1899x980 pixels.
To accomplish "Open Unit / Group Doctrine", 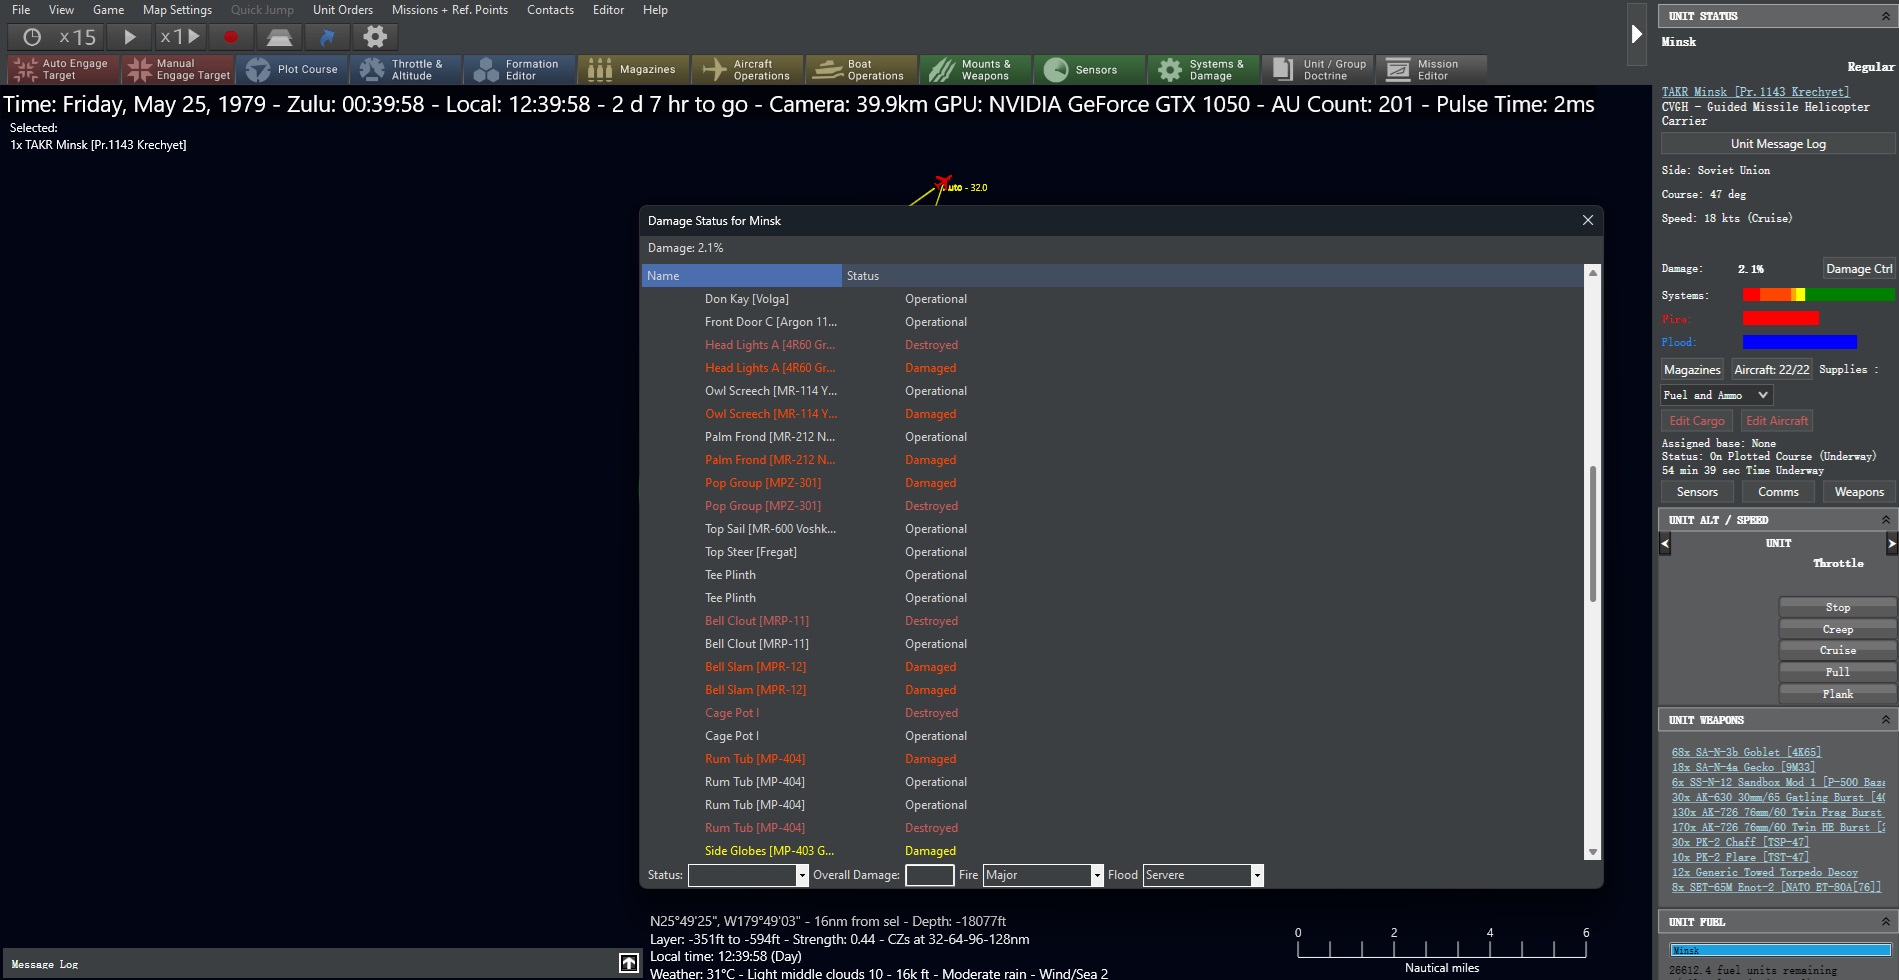I will (x=1318, y=69).
